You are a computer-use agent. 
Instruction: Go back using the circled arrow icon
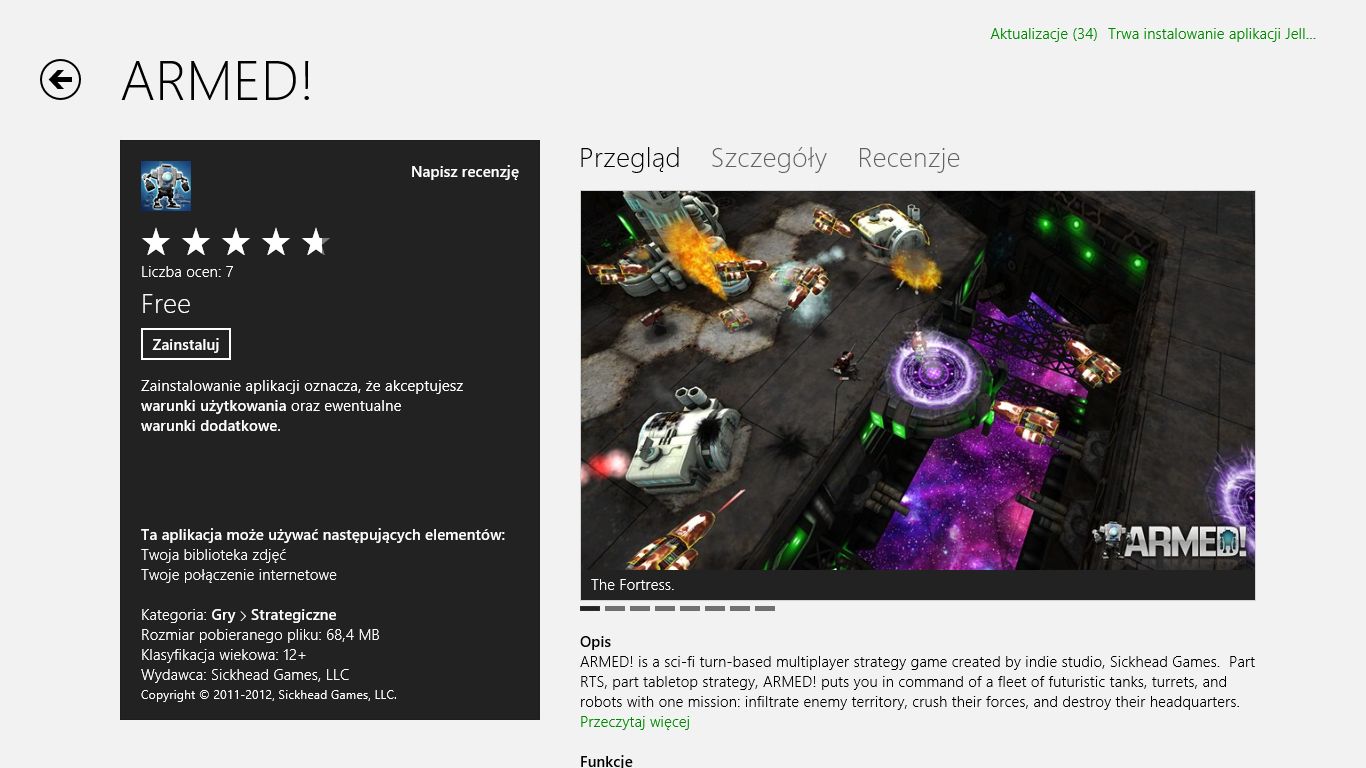point(60,80)
